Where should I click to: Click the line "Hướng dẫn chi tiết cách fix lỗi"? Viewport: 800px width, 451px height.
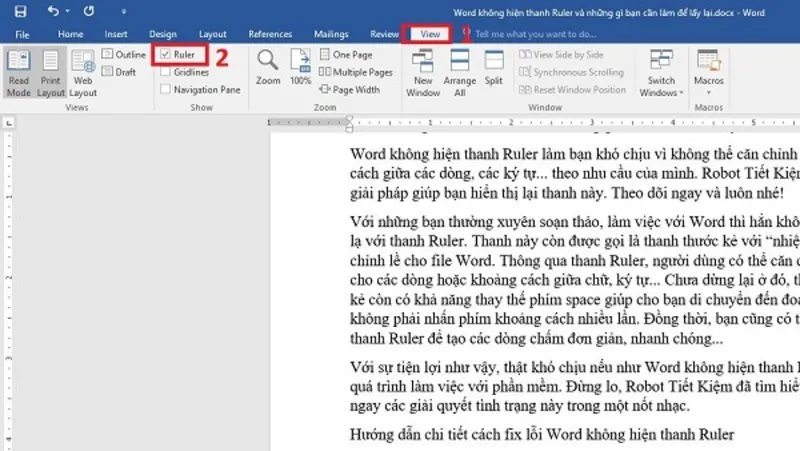[x=542, y=435]
